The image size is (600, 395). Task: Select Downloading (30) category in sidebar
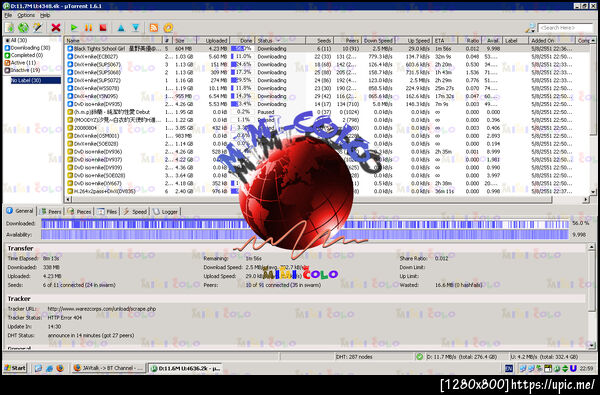[27, 48]
